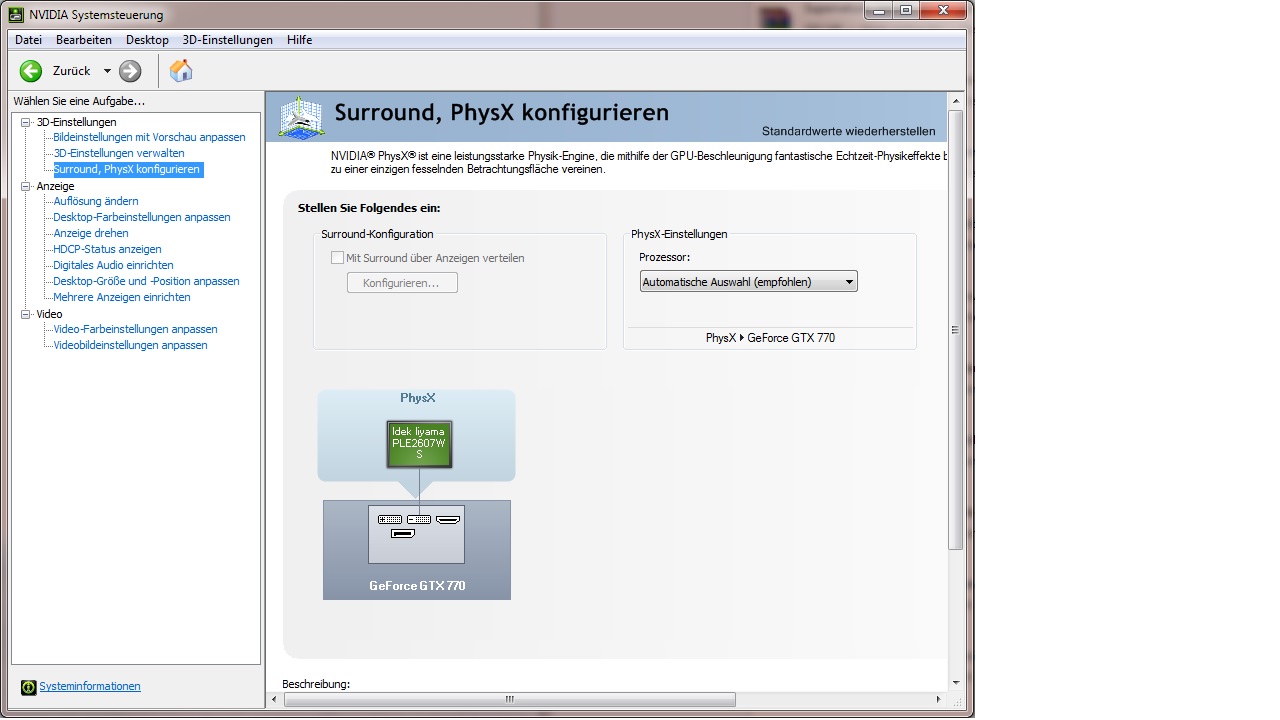1280x720 pixels.
Task: Click the Anzeige tree category label
Action: (x=55, y=186)
